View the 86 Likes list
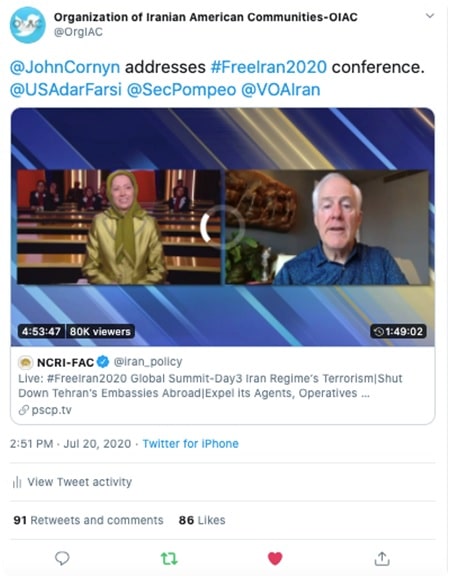Viewport: 450px width, 578px height. click(202, 520)
